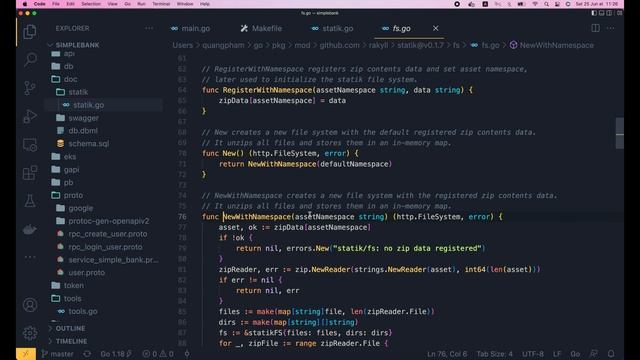Split the editor to the right
This screenshot has height=360, width=640.
tap(596, 28)
